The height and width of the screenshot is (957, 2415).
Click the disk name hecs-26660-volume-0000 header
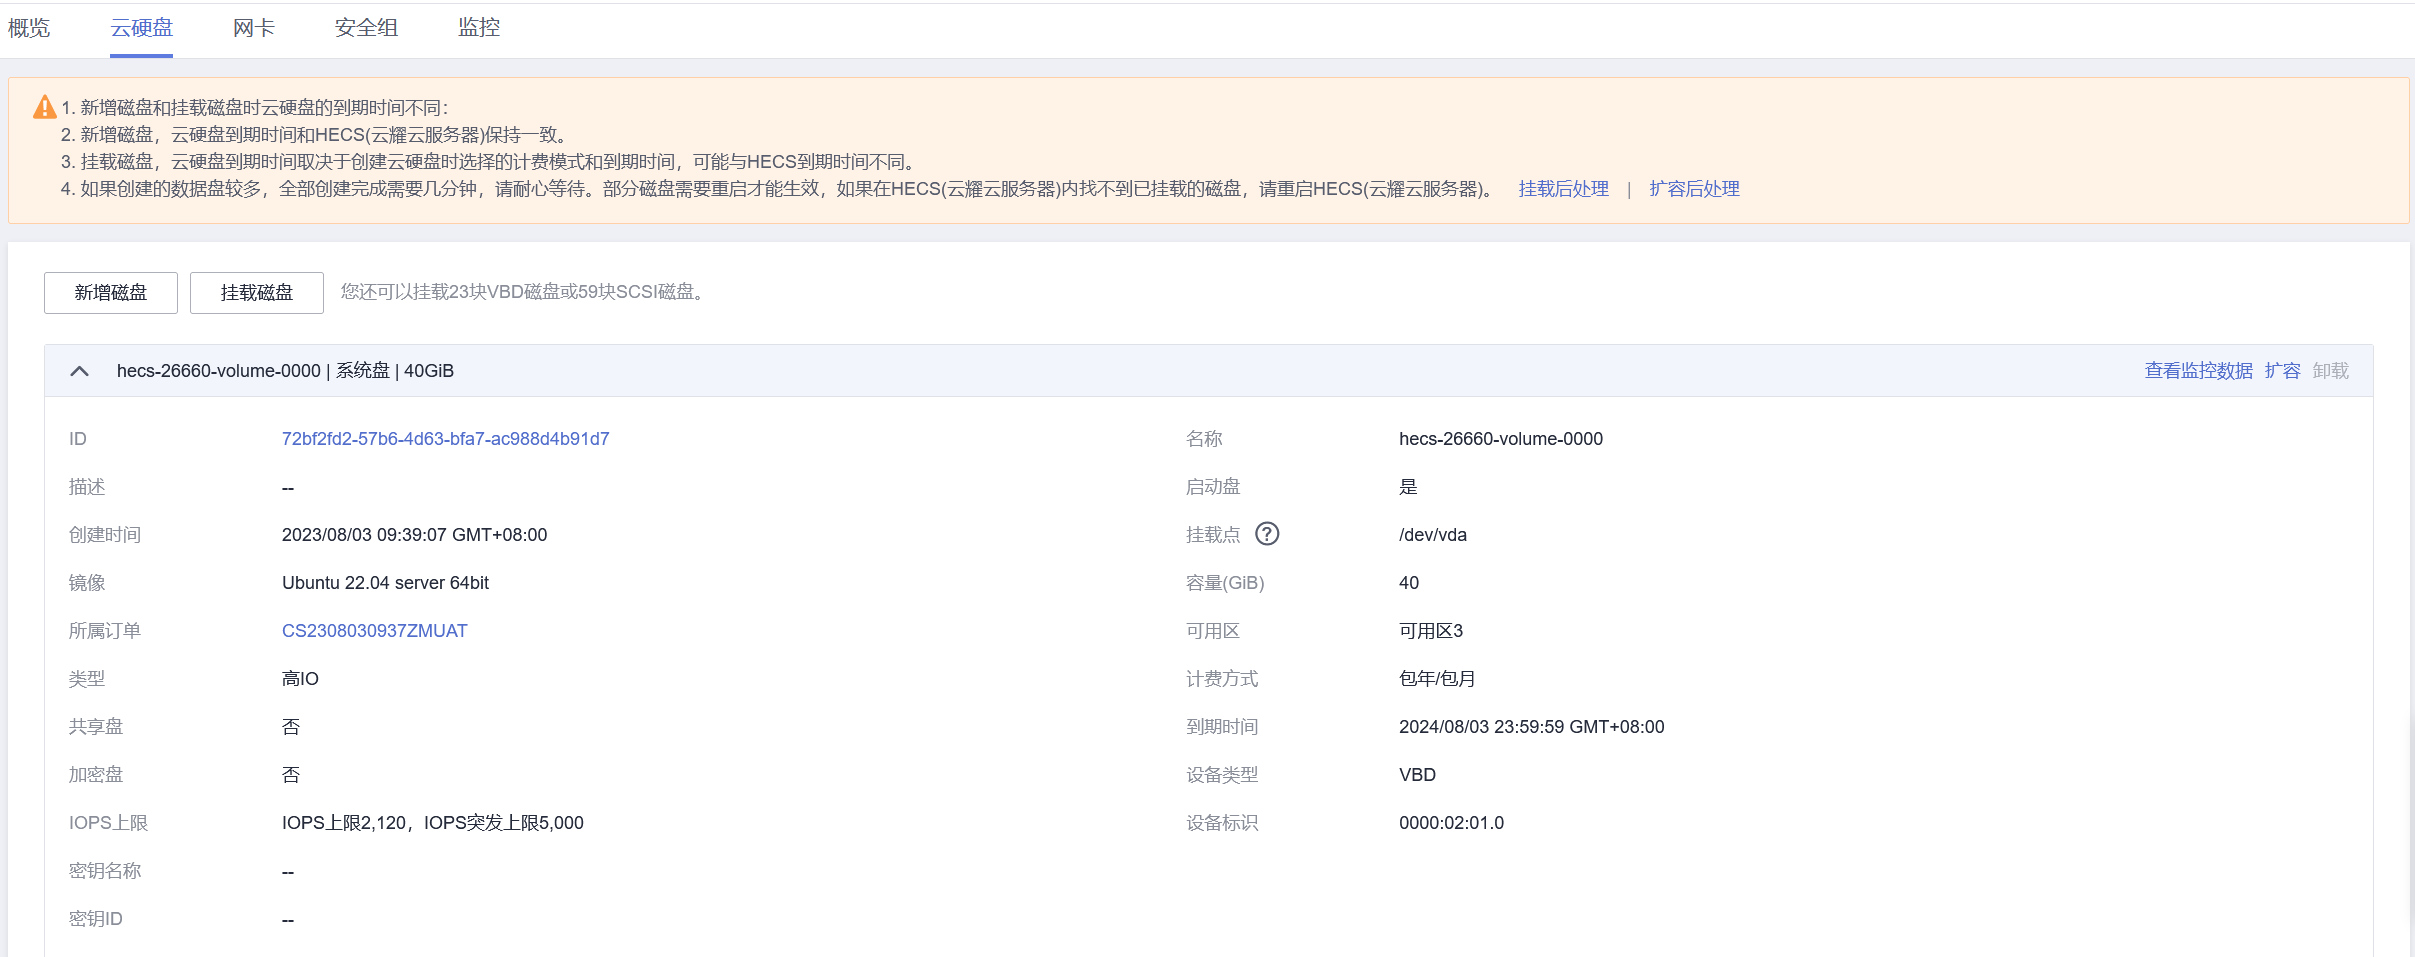click(x=219, y=370)
